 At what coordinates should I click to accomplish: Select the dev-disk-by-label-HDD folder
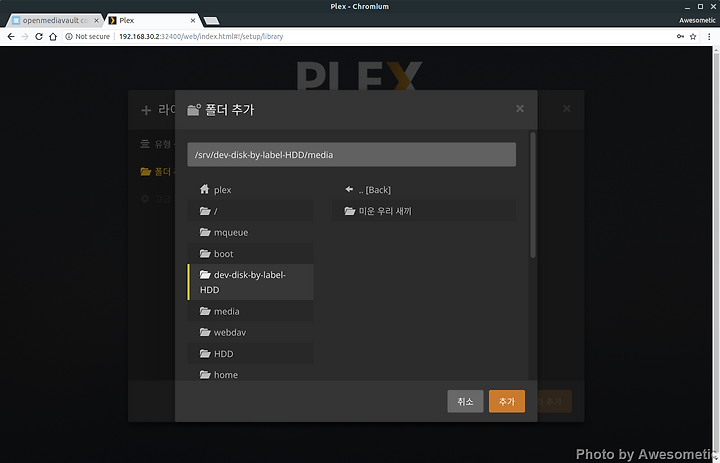point(250,282)
